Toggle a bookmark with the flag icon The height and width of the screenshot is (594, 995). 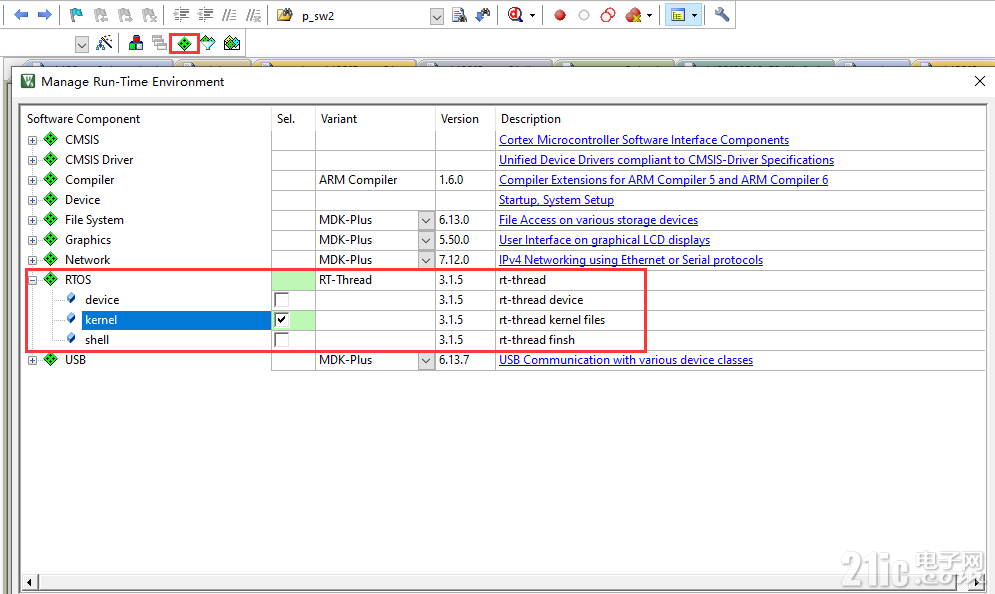pyautogui.click(x=76, y=15)
